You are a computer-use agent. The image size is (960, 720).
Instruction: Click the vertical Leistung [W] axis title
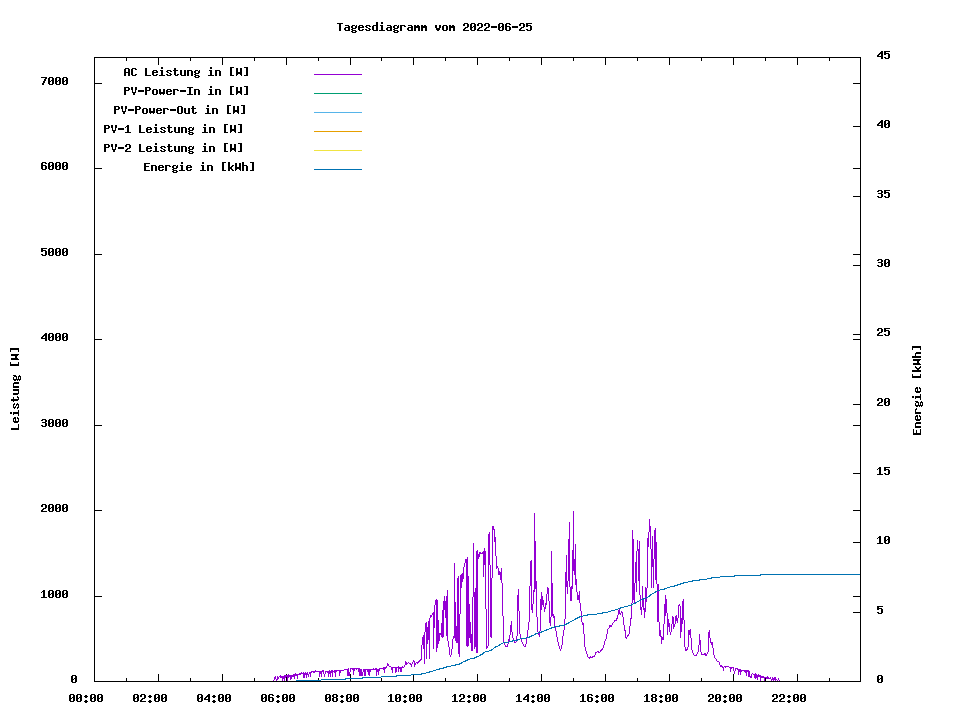click(x=15, y=389)
